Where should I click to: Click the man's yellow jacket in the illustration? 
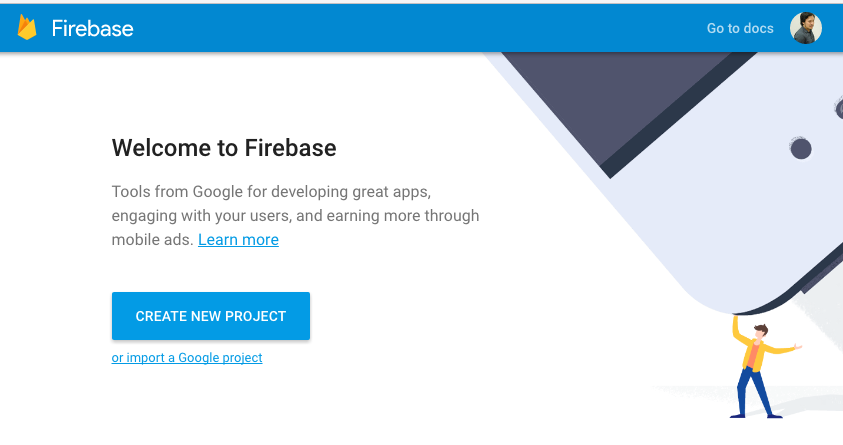pos(754,352)
